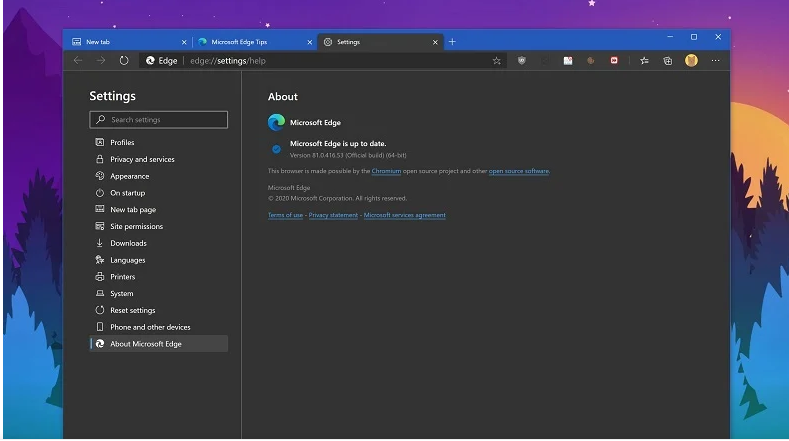
Task: Close the New tab tab
Action: click(x=184, y=42)
